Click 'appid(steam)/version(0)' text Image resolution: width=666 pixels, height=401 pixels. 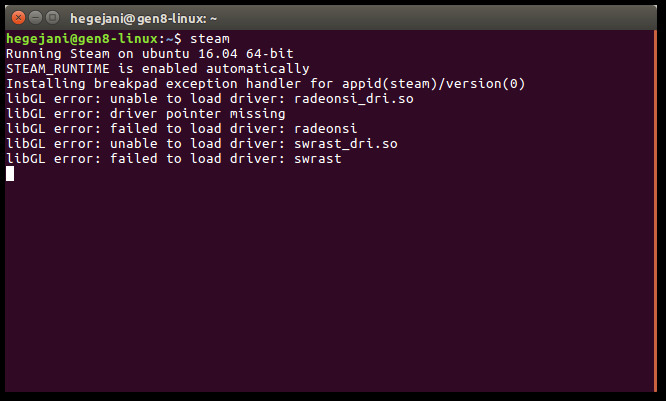434,84
